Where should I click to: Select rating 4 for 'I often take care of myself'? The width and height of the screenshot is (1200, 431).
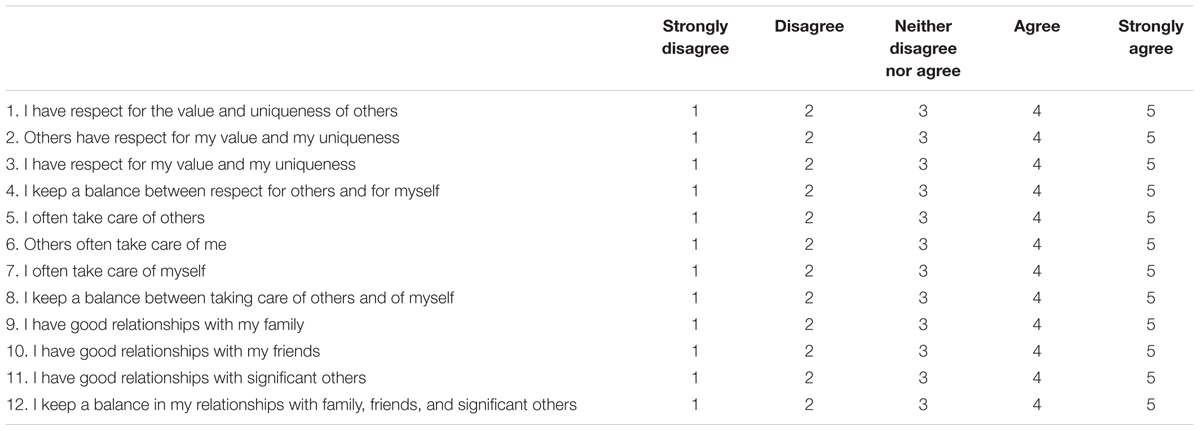point(1037,271)
